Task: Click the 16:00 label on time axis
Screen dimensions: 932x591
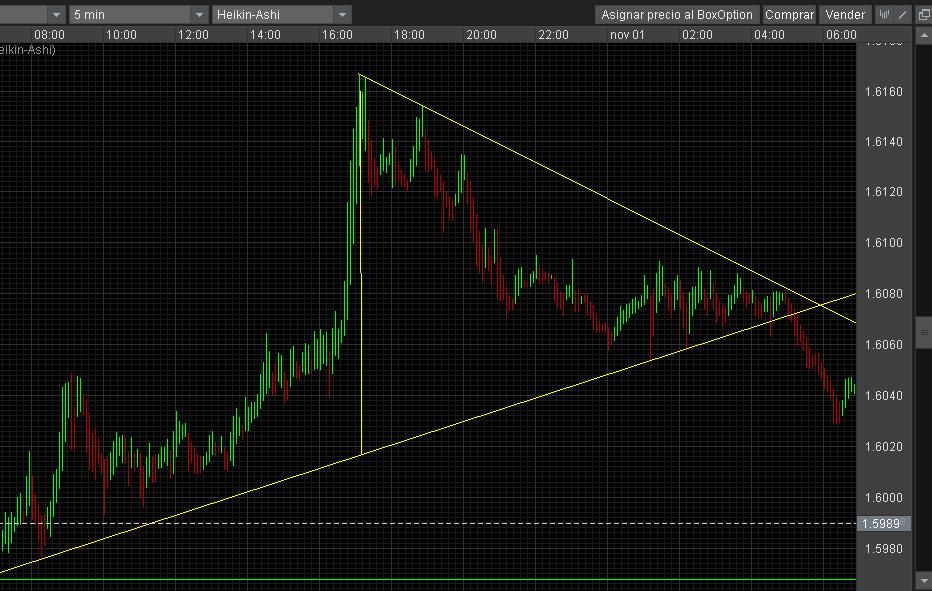Action: click(337, 34)
